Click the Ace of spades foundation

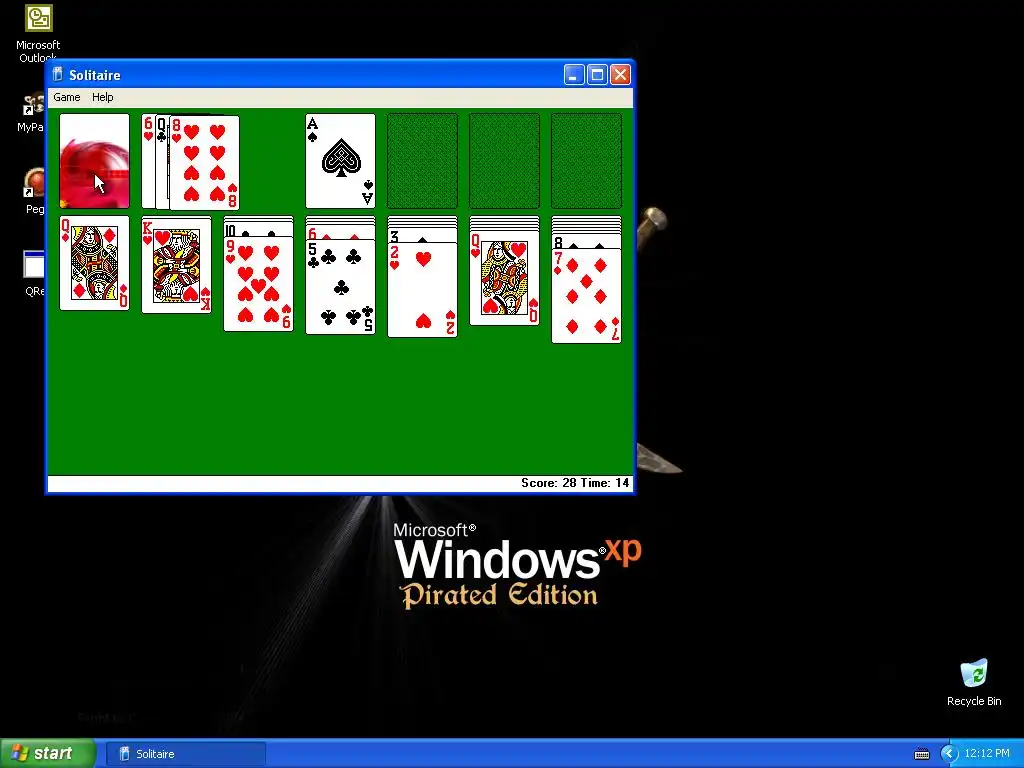tap(340, 161)
